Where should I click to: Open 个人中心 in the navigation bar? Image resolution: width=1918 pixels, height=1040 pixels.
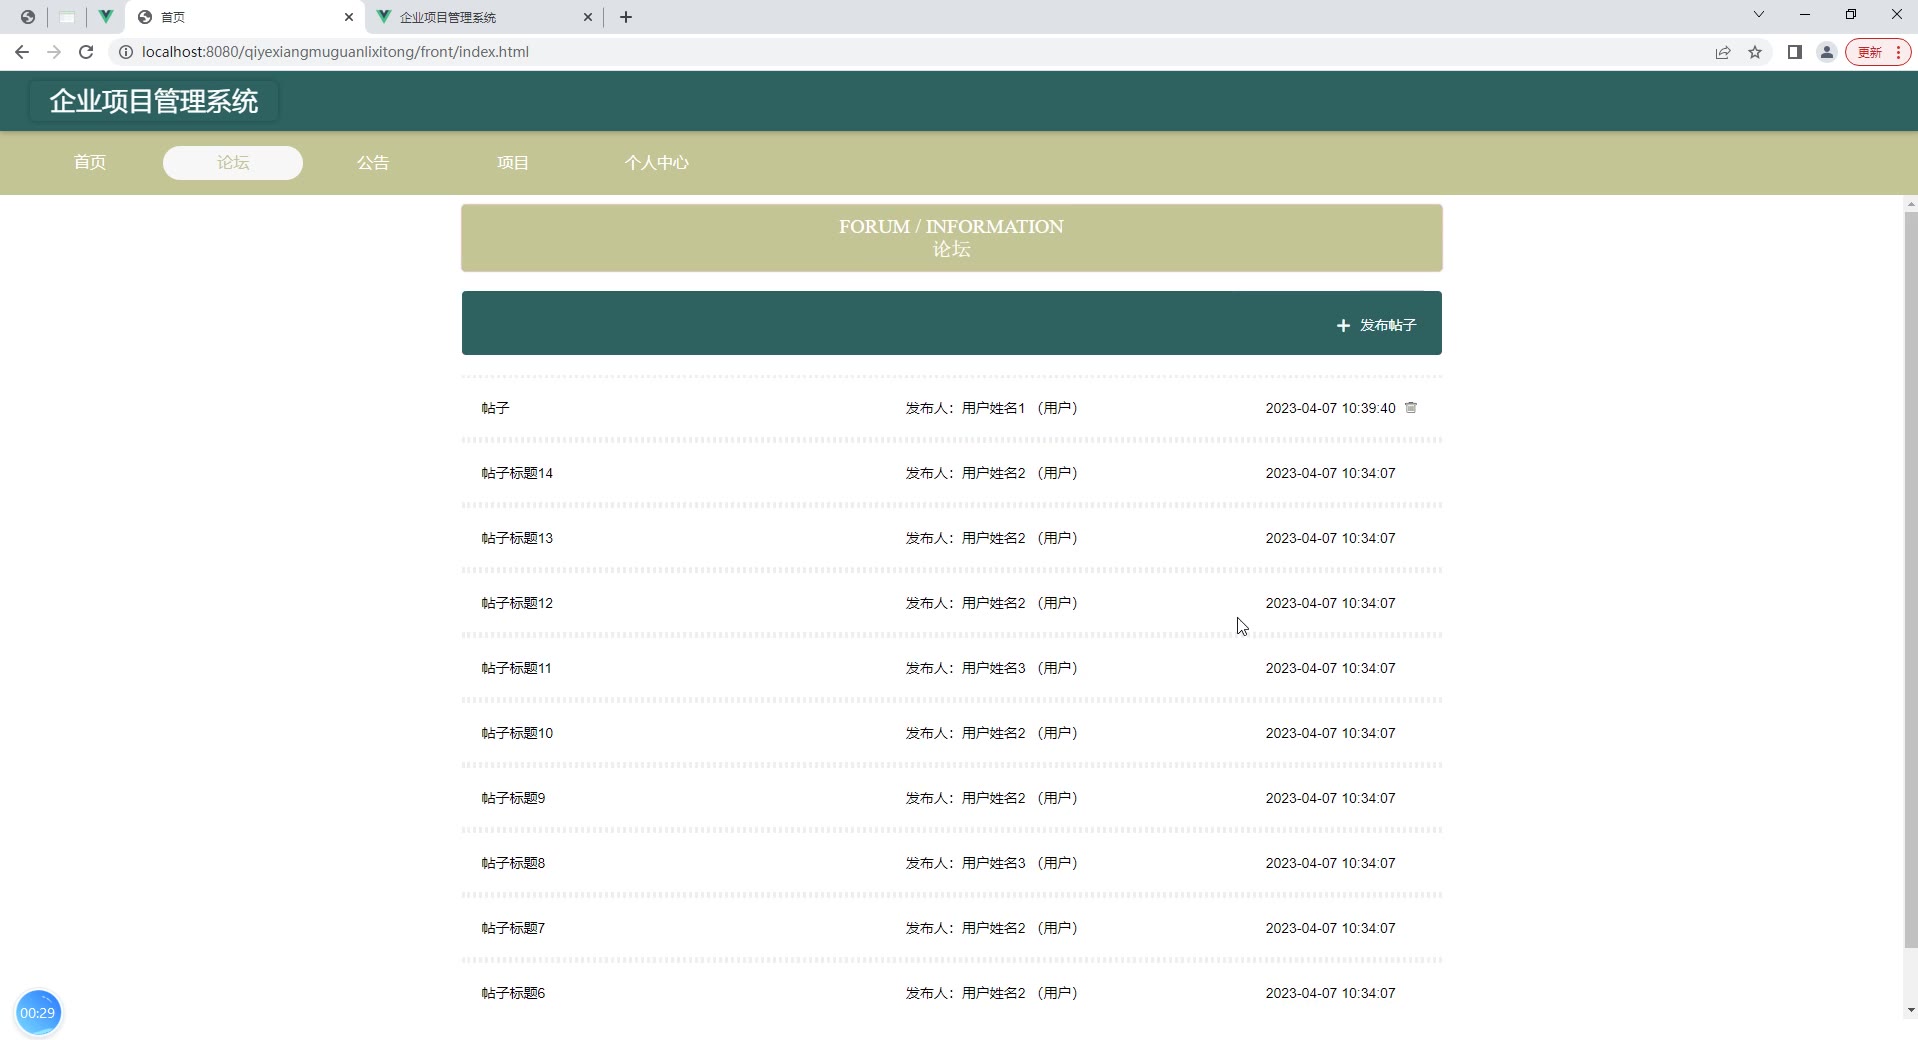click(x=656, y=163)
